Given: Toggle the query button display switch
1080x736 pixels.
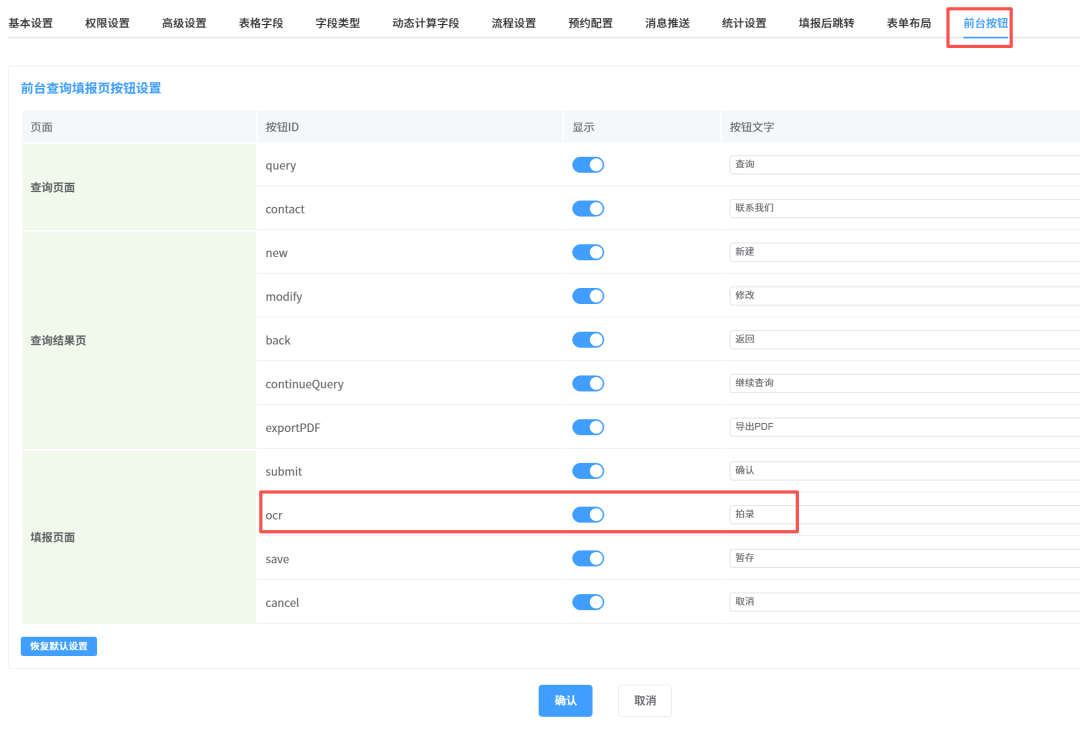Looking at the screenshot, I should pos(588,165).
